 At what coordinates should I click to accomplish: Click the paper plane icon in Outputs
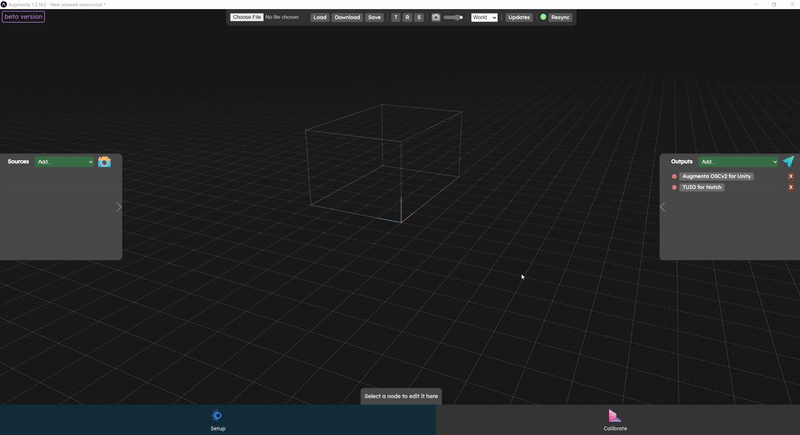[x=788, y=162]
